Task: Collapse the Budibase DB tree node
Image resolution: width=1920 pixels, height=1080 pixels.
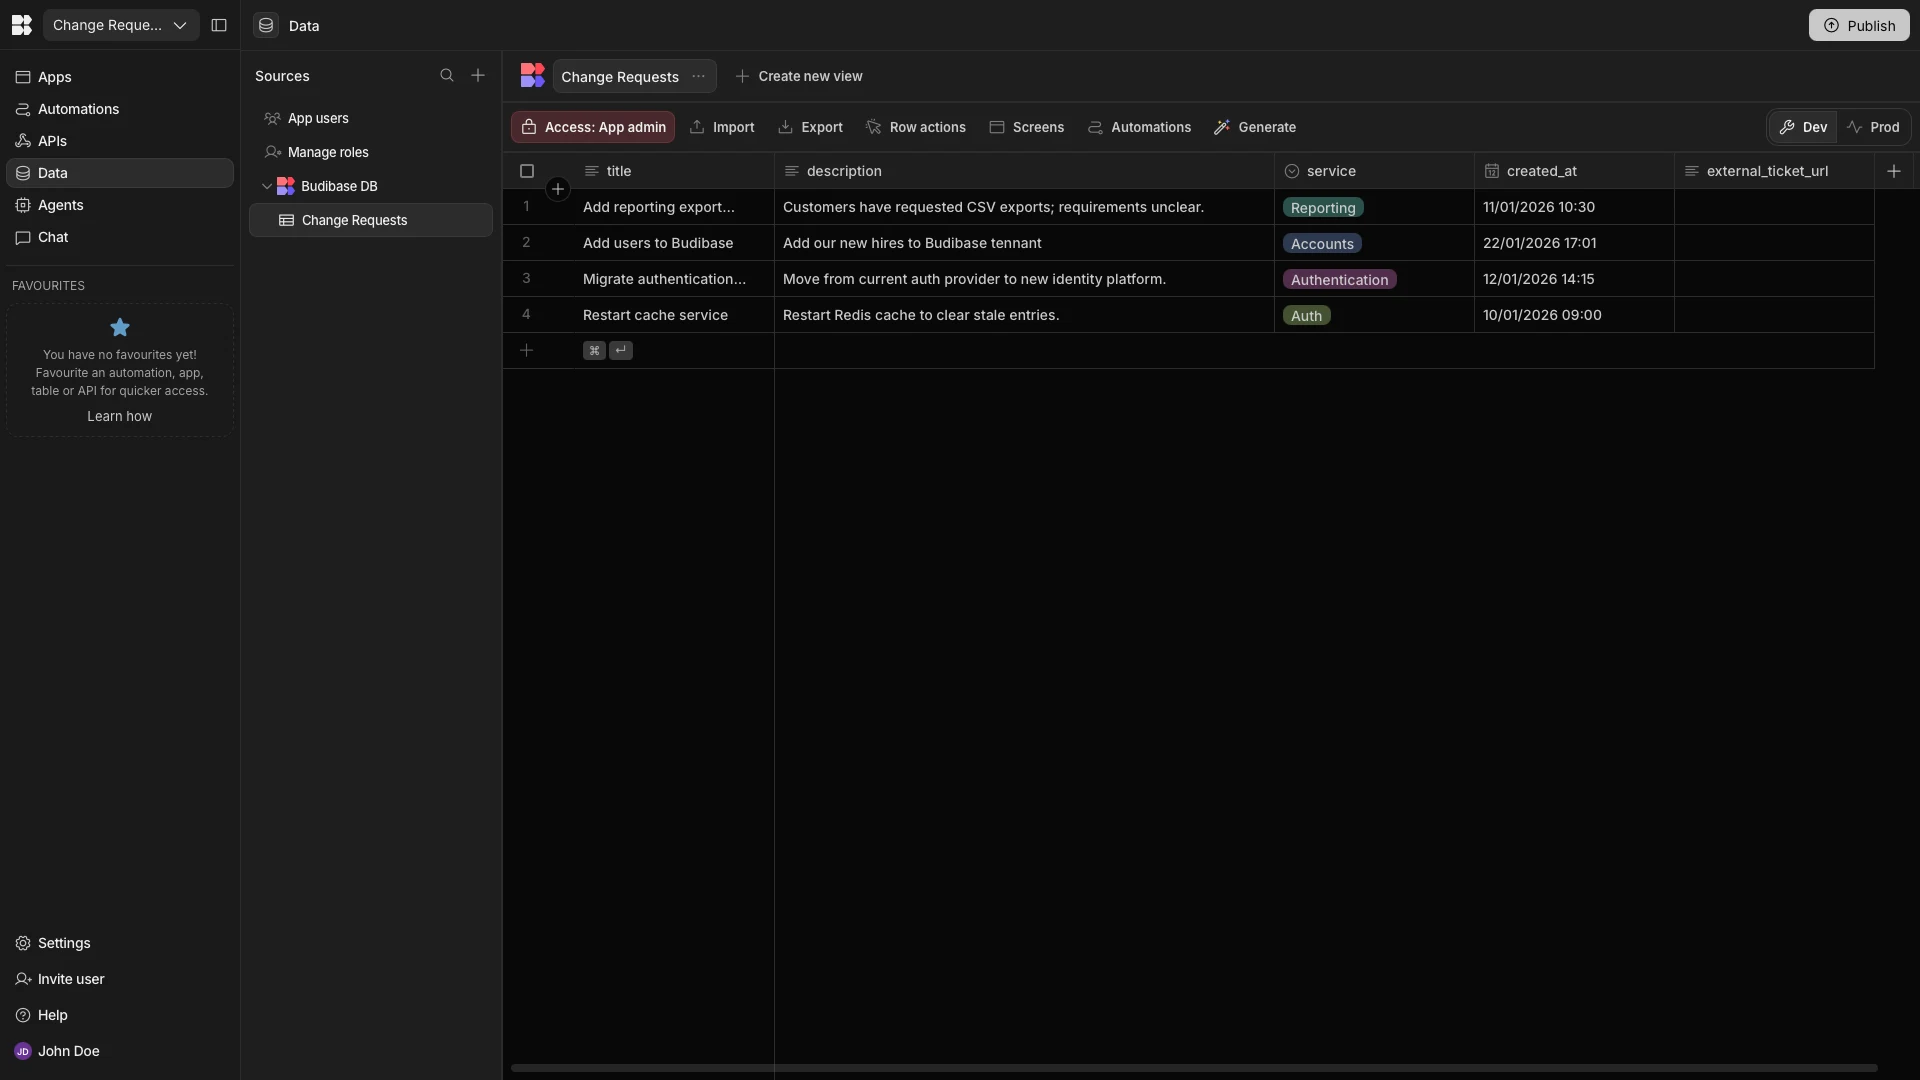Action: click(267, 186)
